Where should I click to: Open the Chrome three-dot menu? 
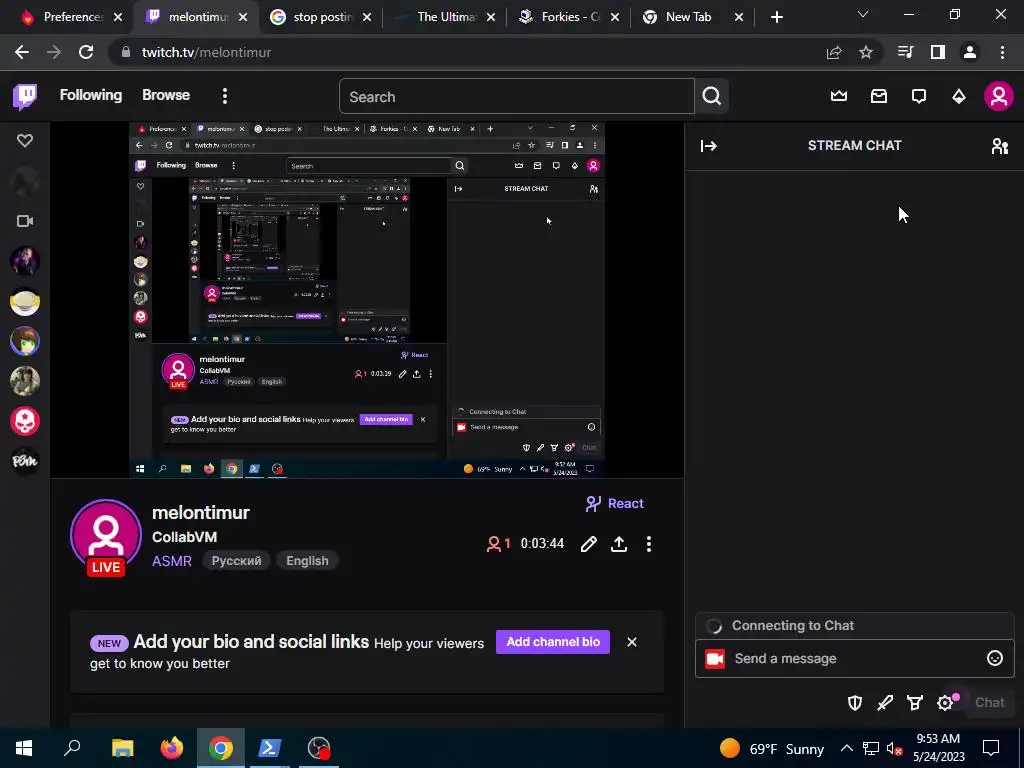(x=1002, y=52)
